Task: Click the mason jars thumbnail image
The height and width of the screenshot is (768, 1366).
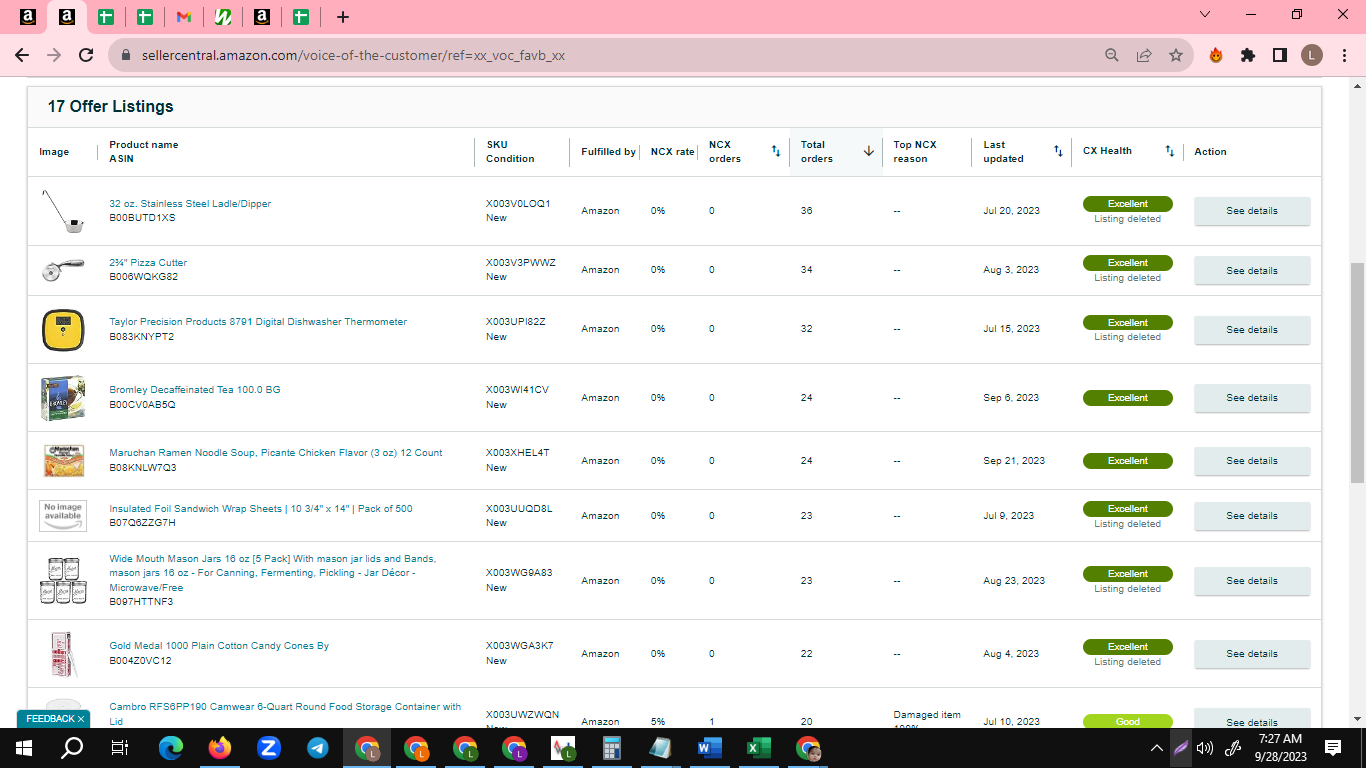Action: coord(62,581)
